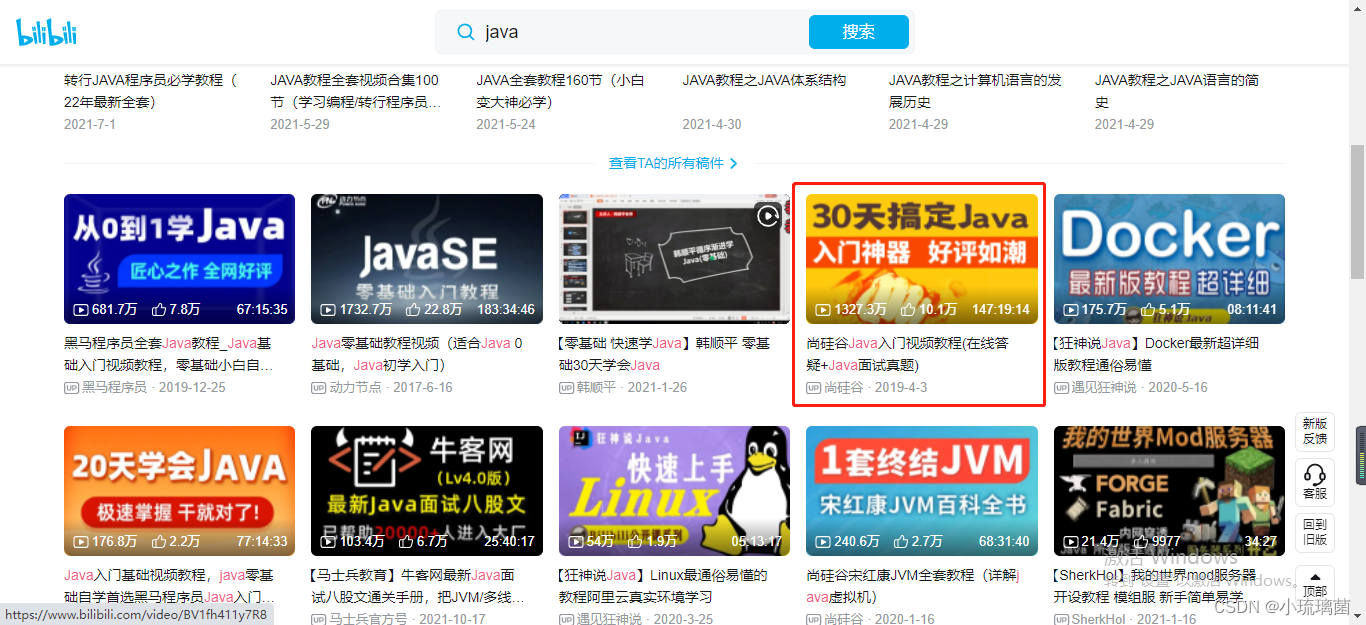Screen dimensions: 1366x625
Task: Open title 尚硅谷Java入门视频教程
Action: point(906,354)
